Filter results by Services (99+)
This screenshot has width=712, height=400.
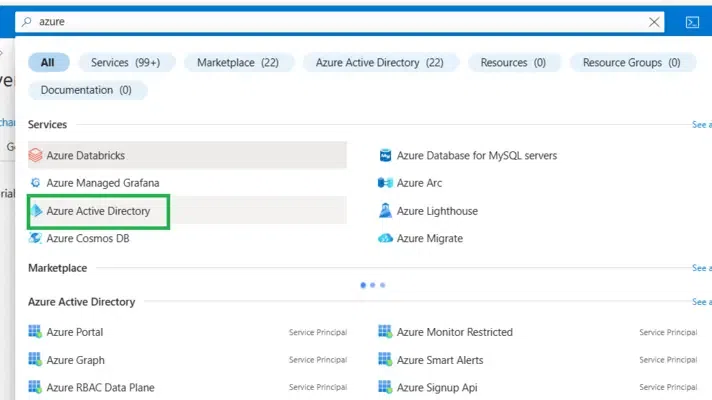(x=126, y=63)
